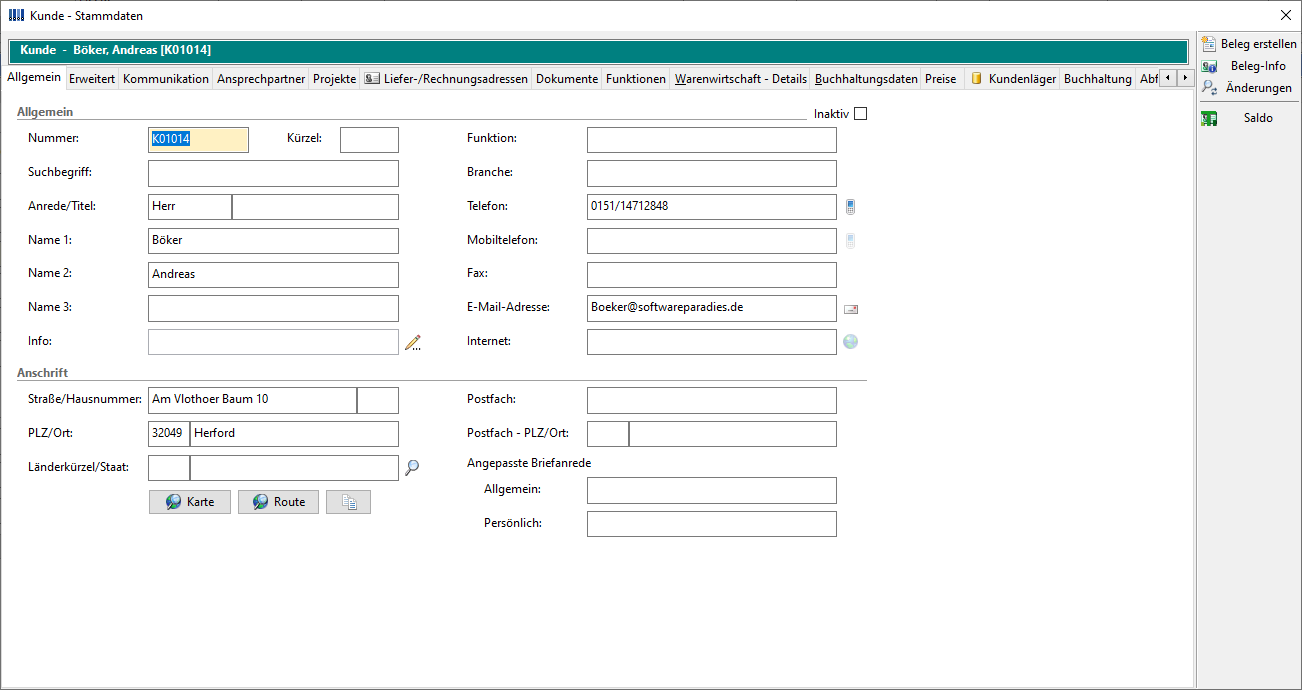
Task: Click the Funktion input field
Action: [x=712, y=140]
